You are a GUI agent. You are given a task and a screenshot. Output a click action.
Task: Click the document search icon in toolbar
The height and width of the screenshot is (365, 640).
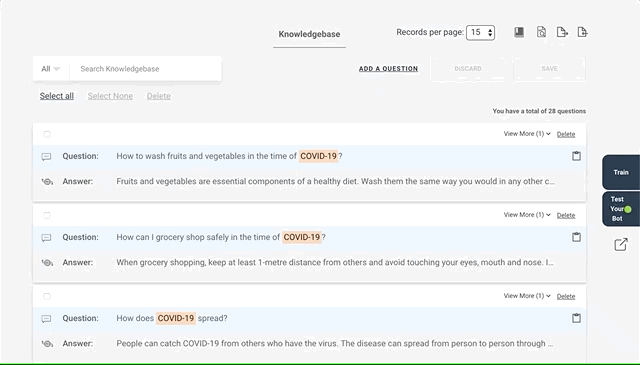coord(541,32)
